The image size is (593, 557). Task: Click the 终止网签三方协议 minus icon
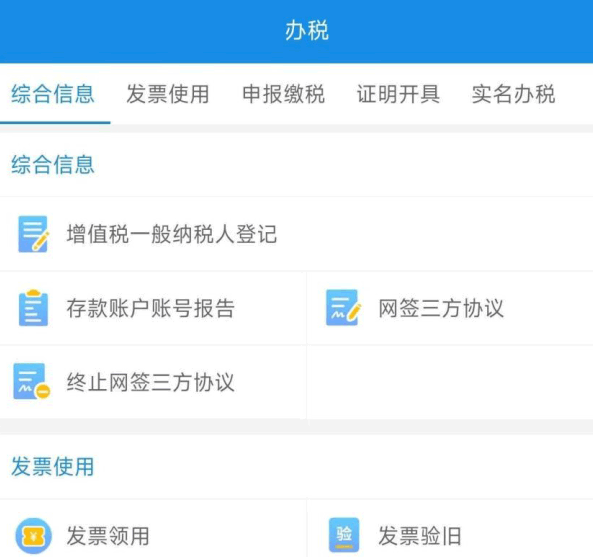32,381
